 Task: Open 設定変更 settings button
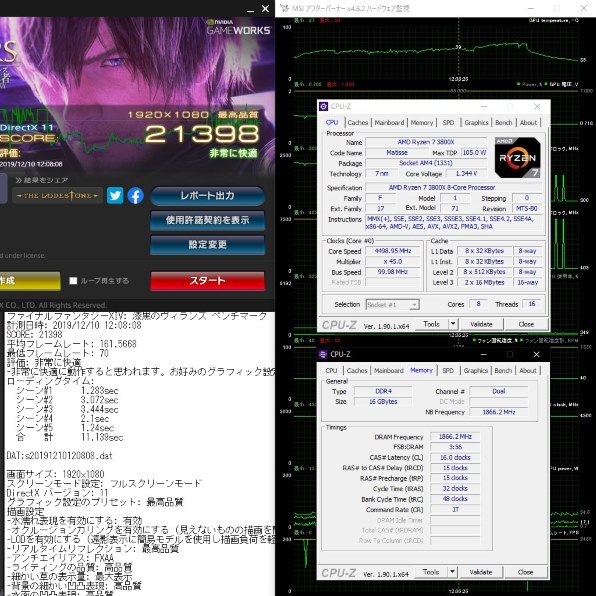click(208, 244)
